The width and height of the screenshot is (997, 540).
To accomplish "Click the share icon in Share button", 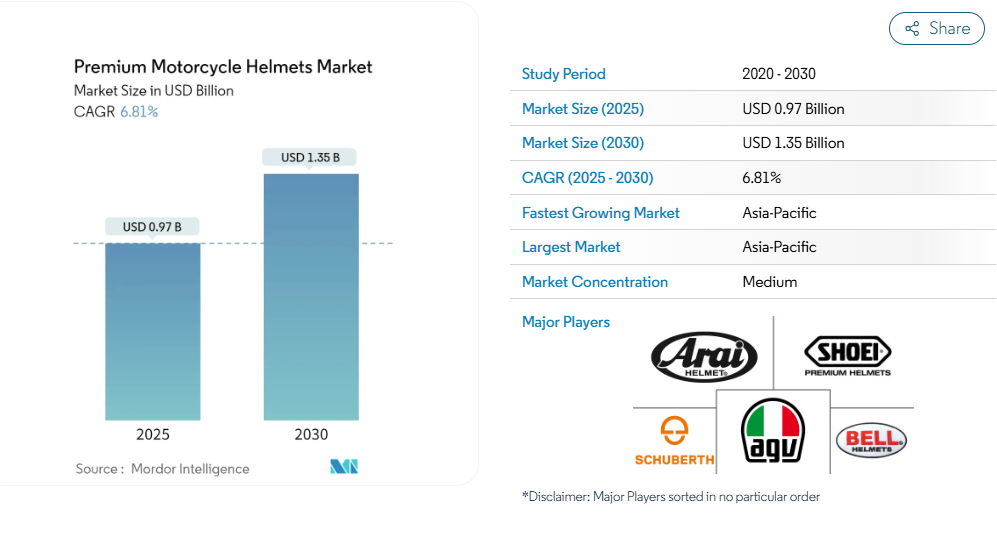I will [912, 29].
